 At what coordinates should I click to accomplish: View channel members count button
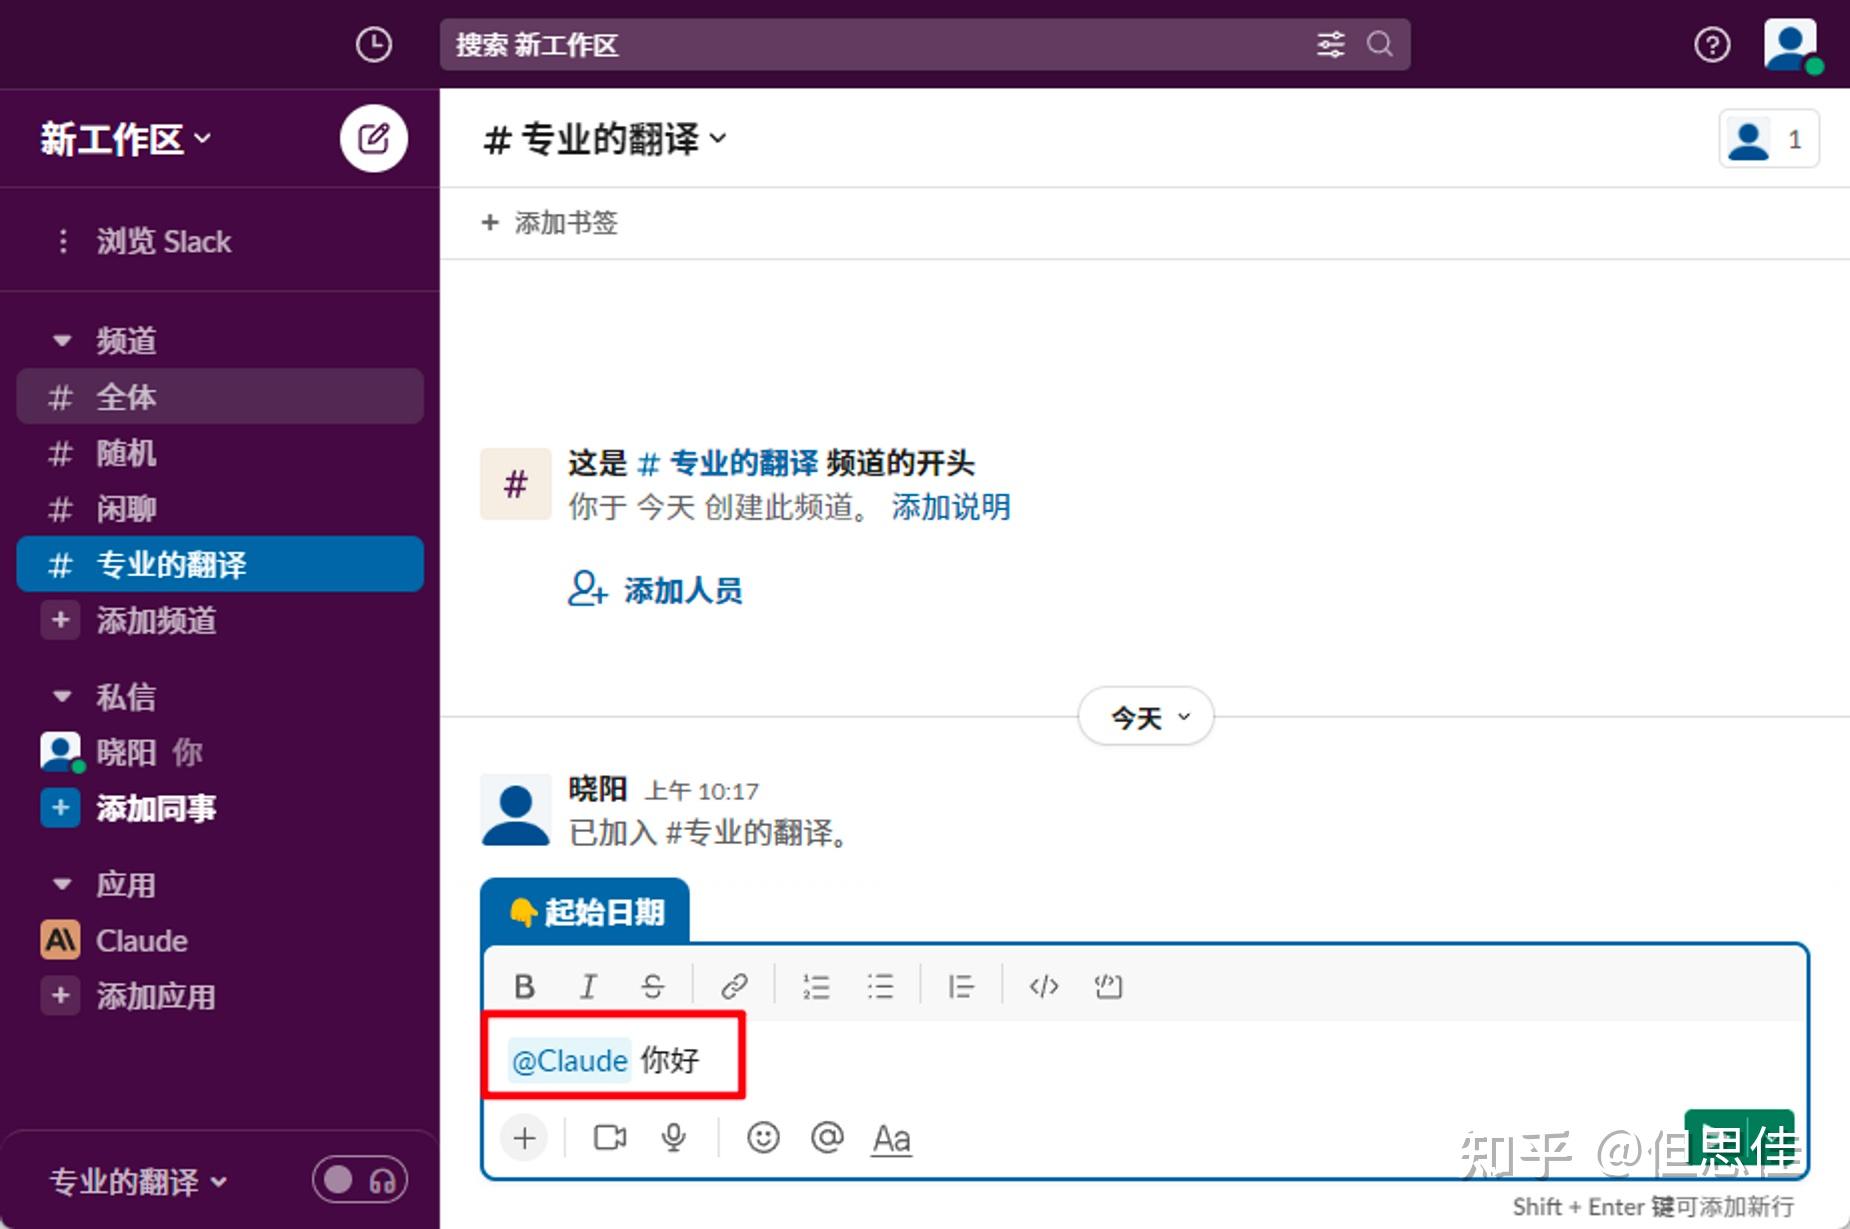coord(1768,139)
